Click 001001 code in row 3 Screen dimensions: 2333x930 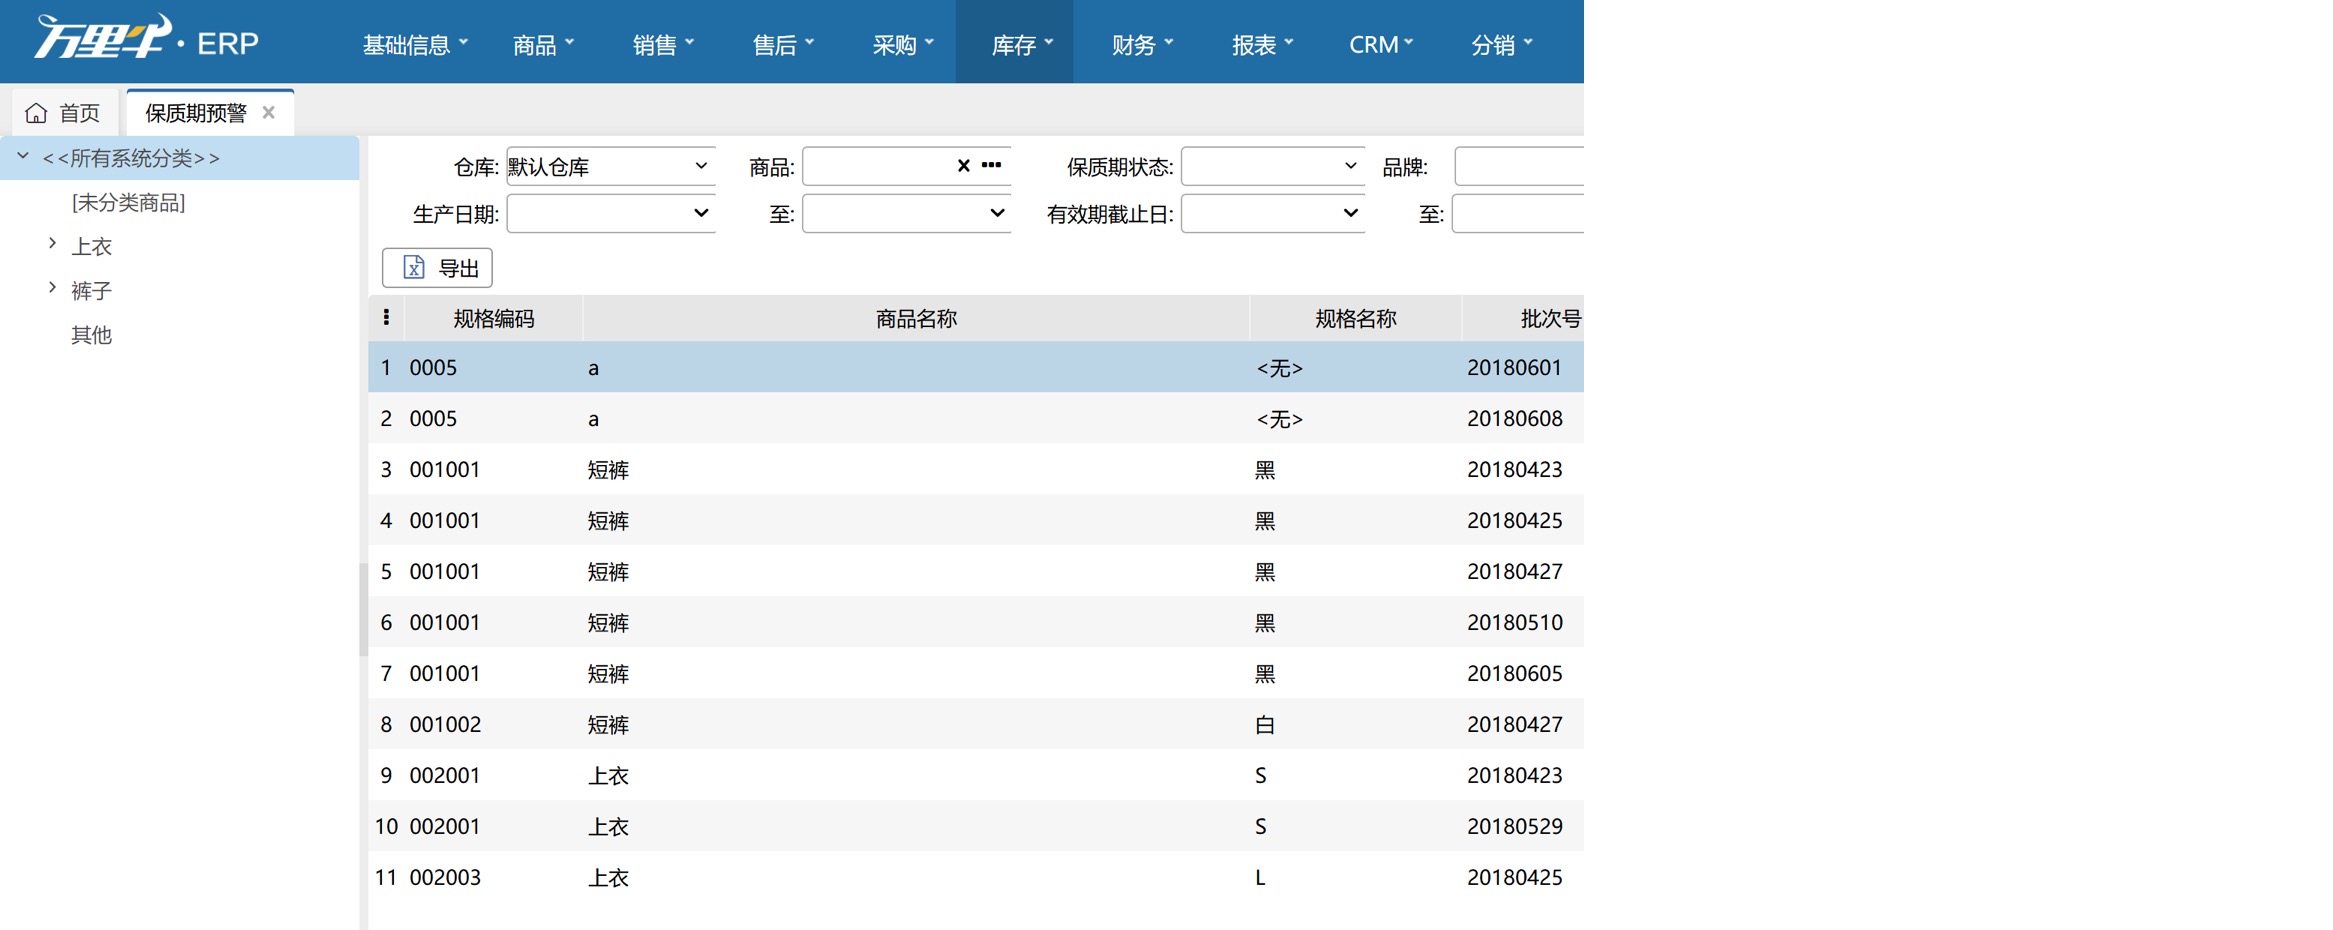pyautogui.click(x=445, y=469)
